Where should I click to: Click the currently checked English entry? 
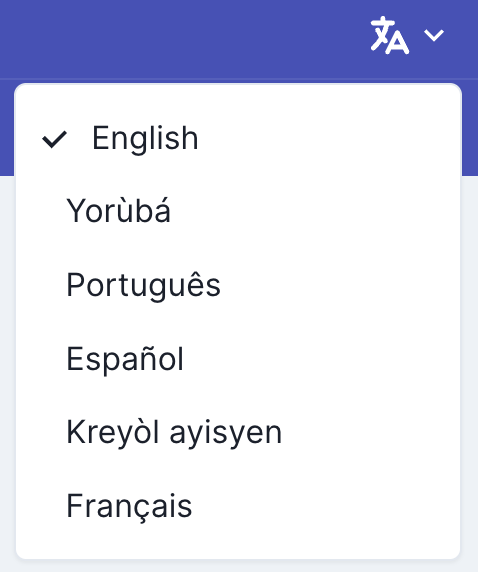(238, 138)
